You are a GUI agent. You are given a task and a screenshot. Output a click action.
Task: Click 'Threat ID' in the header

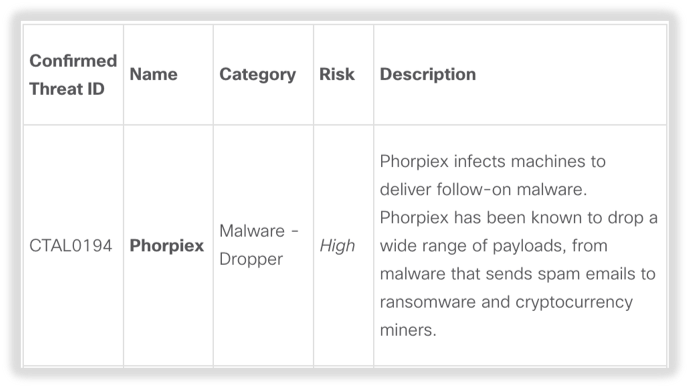67,89
